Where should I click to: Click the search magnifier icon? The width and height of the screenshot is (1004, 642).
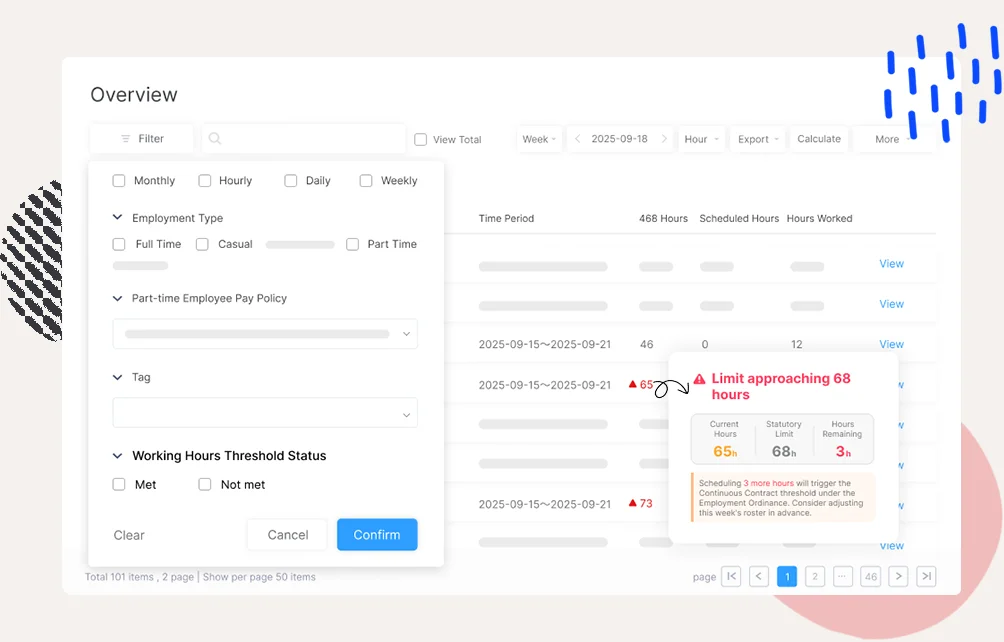pos(215,138)
